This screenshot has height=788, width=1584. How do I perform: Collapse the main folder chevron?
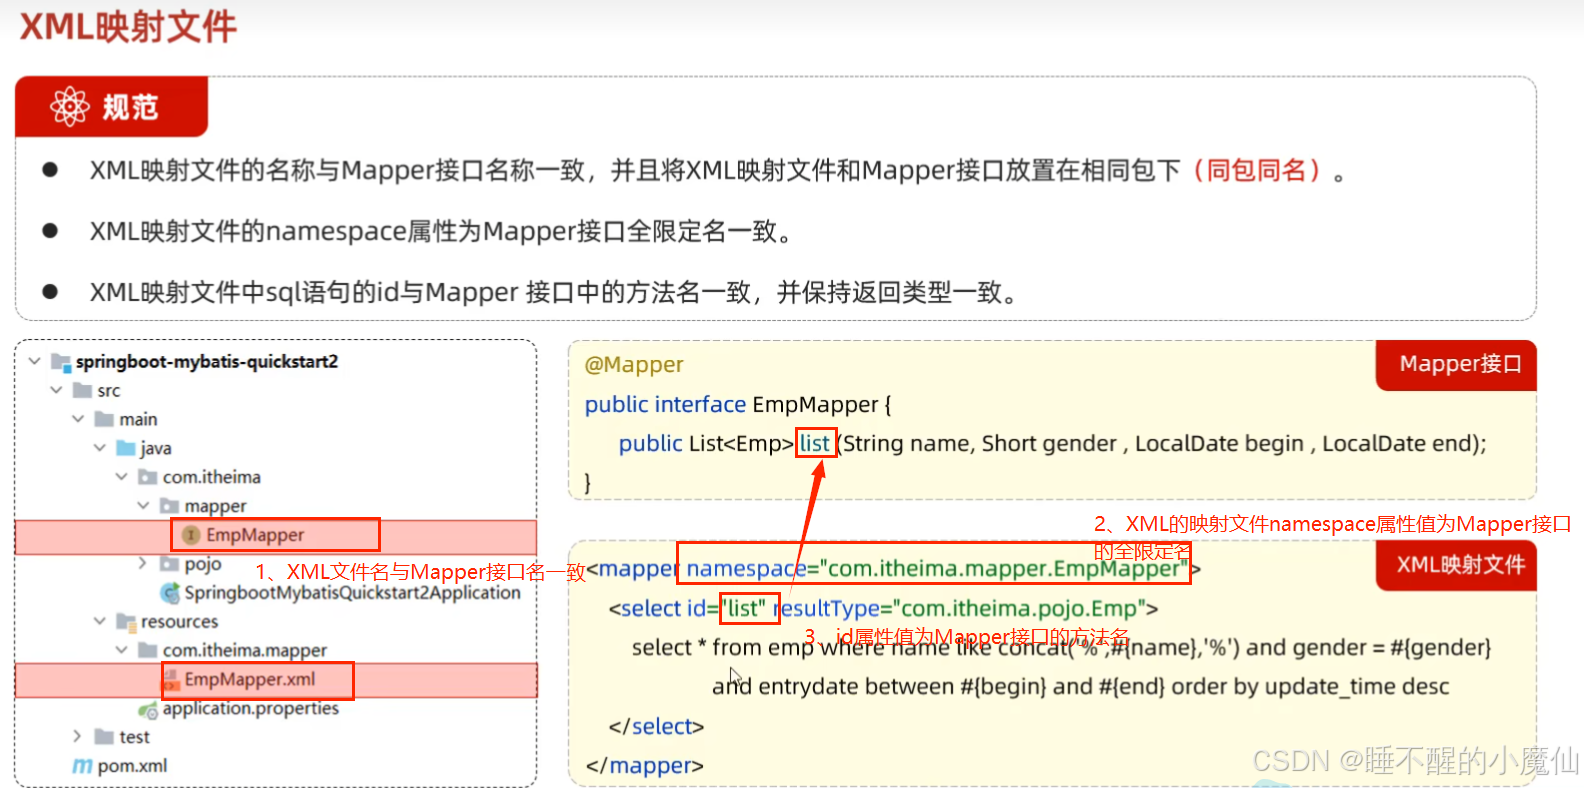pos(78,419)
